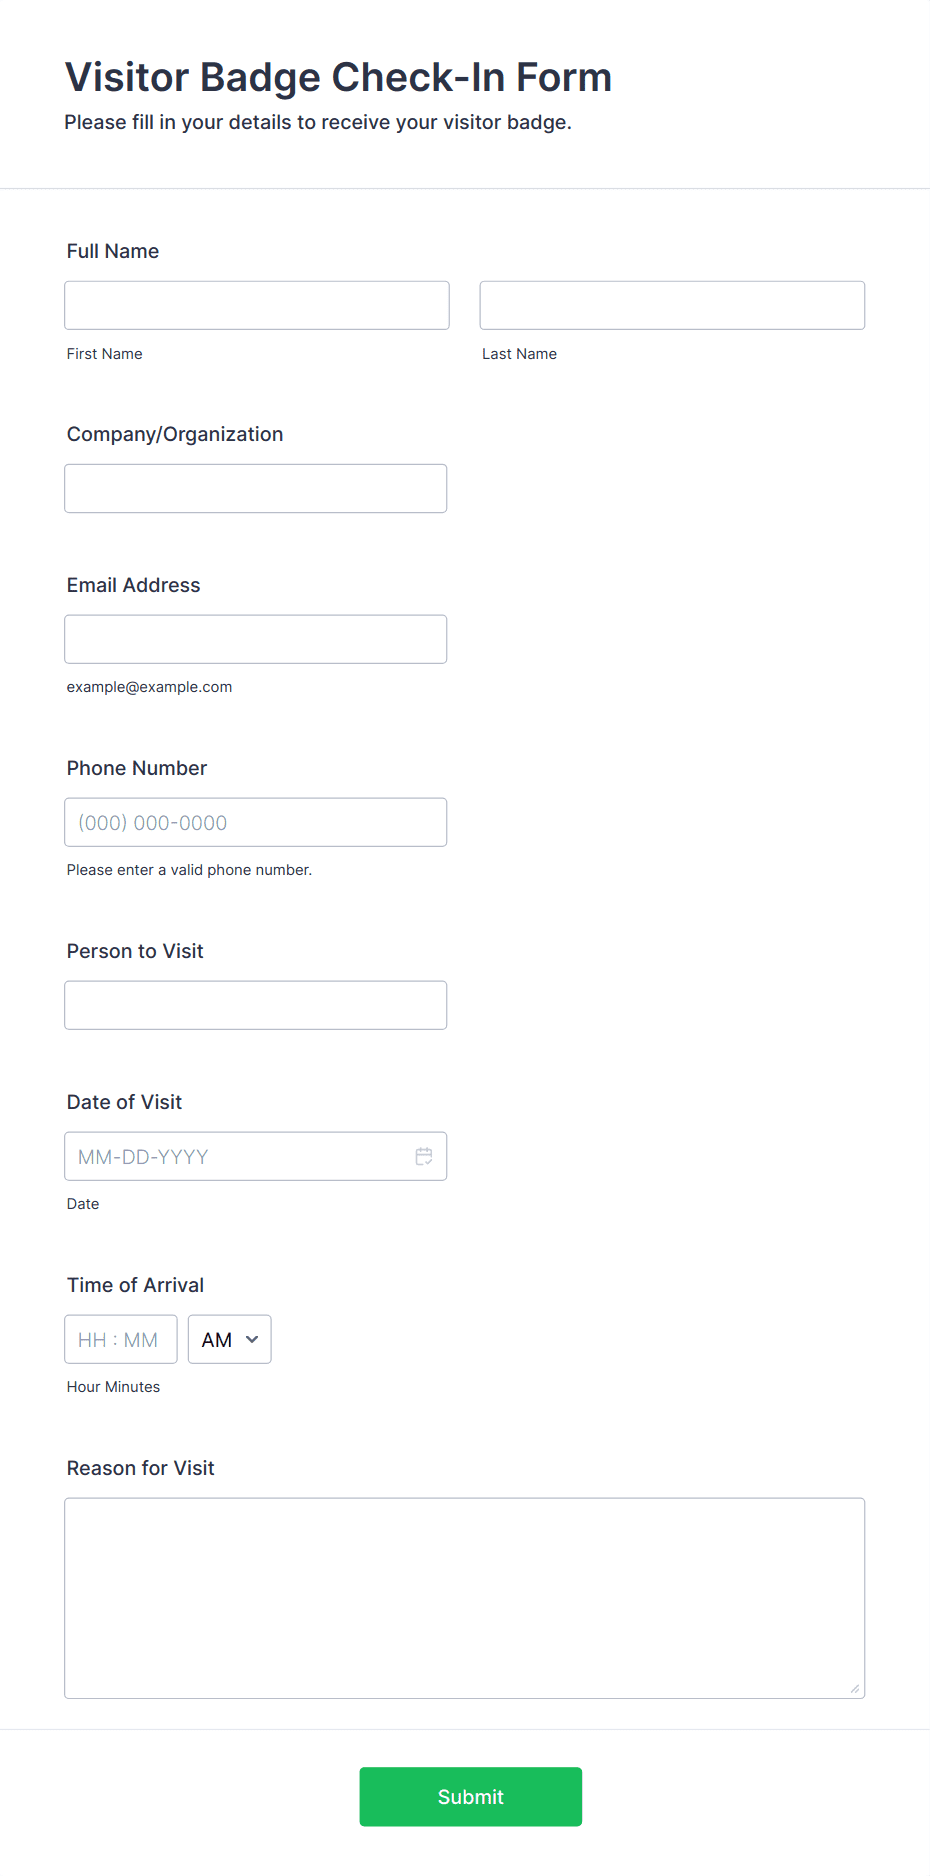This screenshot has height=1876, width=930.
Task: Click the Email Address label
Action: point(134,585)
